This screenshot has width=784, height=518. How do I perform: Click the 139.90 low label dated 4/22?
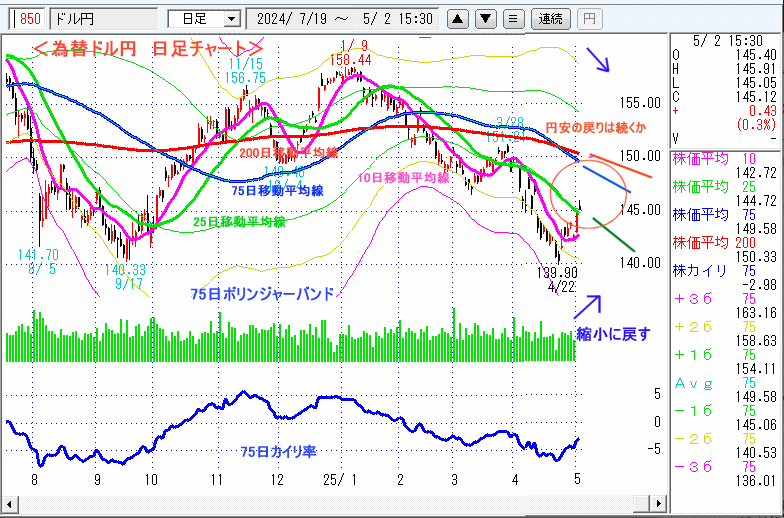[x=558, y=272]
